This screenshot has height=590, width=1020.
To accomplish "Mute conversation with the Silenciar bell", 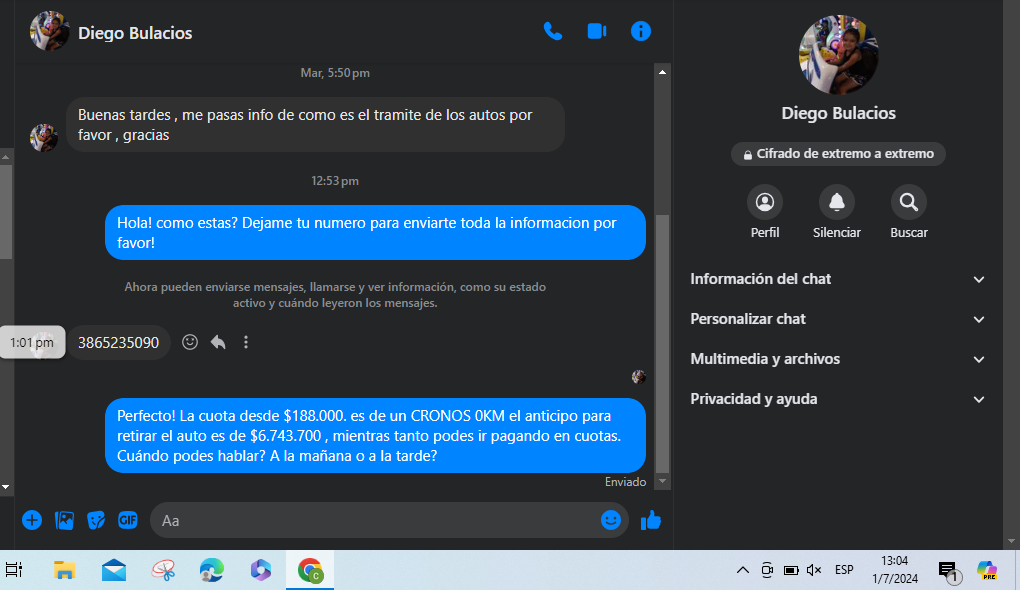I will (837, 202).
